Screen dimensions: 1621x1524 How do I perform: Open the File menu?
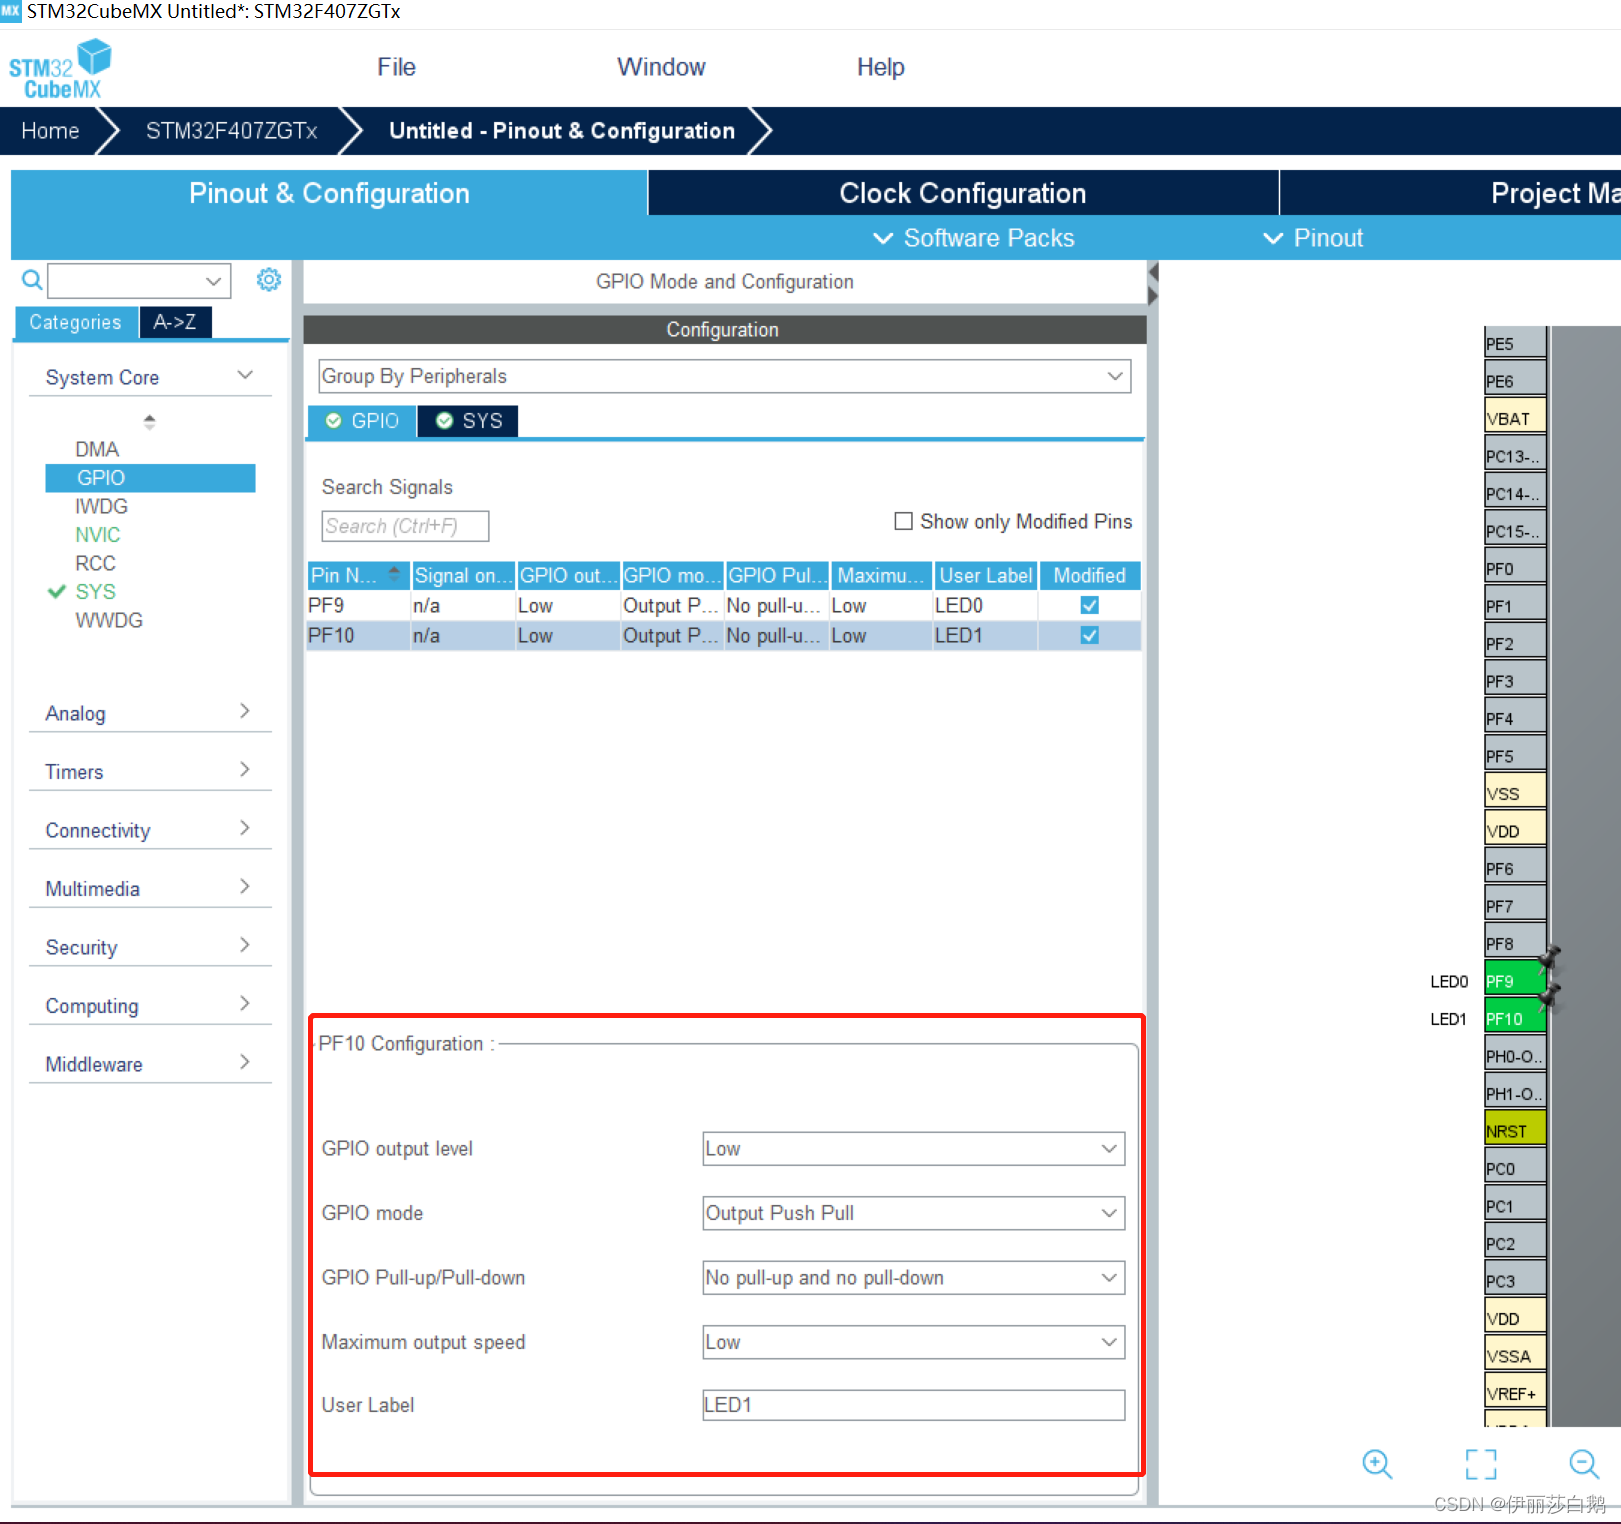point(396,67)
